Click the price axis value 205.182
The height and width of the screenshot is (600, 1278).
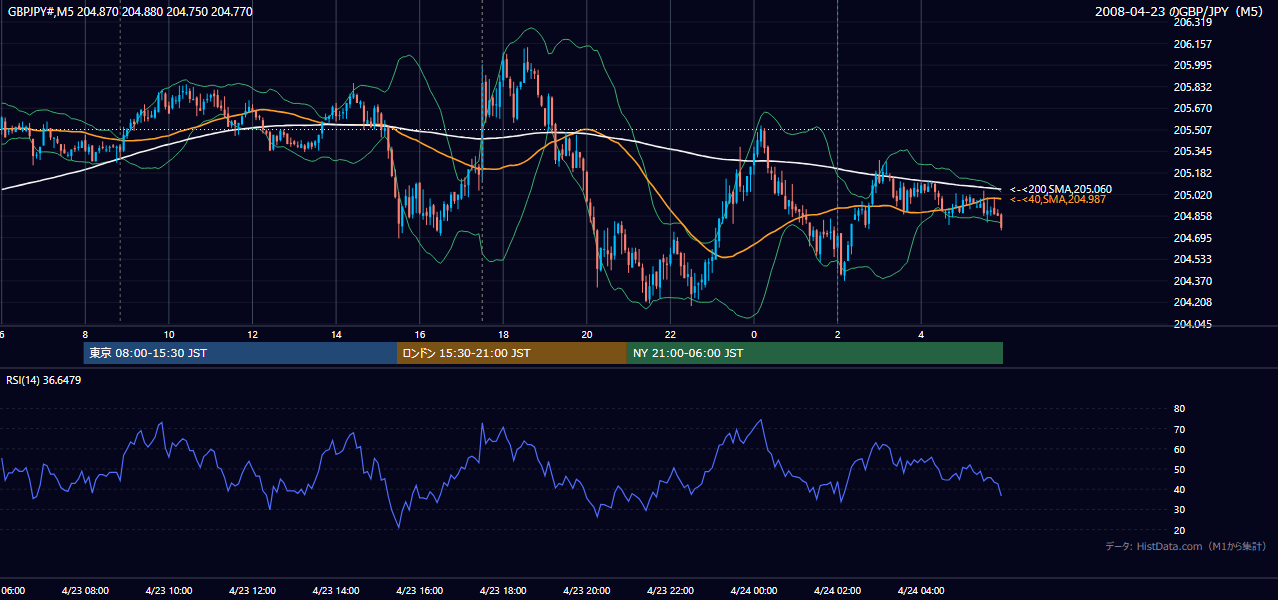(x=1192, y=173)
